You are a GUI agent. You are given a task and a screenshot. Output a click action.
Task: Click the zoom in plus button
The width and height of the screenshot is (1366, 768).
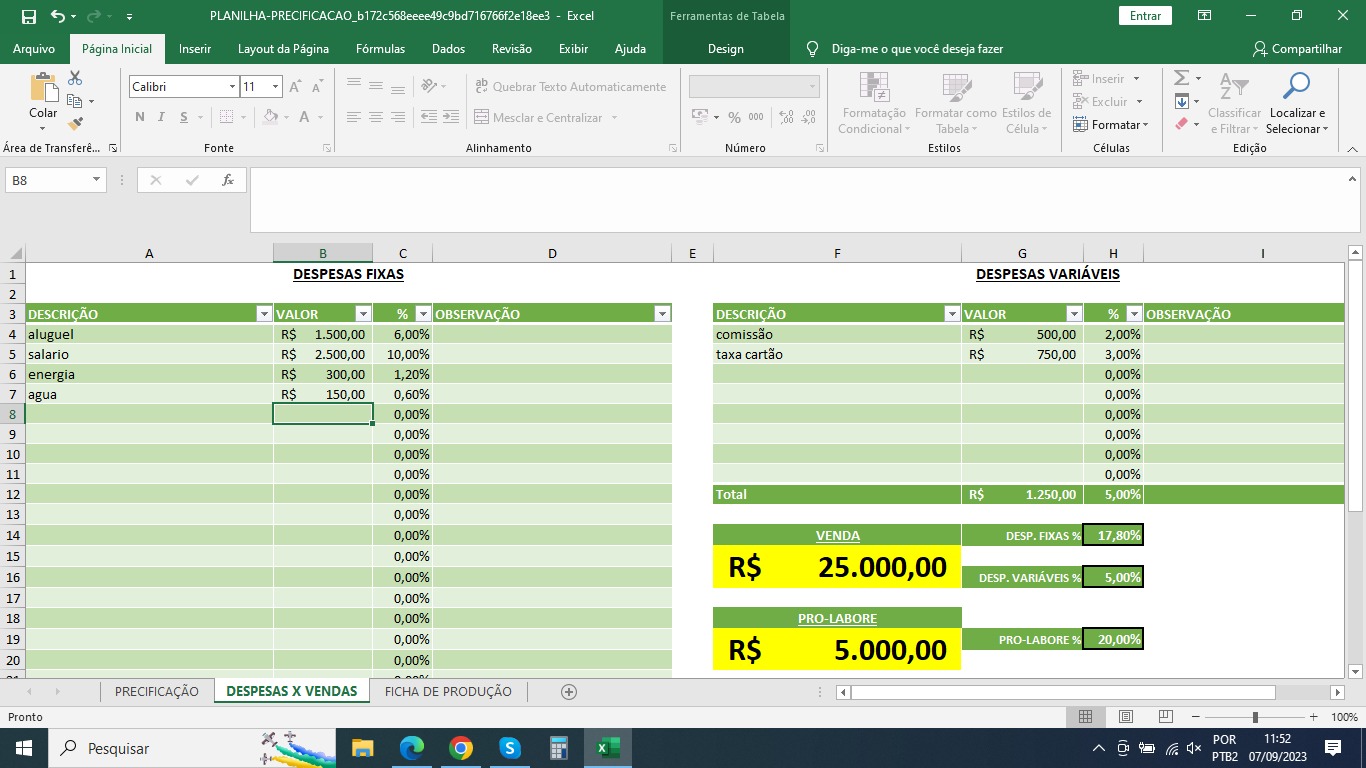[x=1315, y=717]
